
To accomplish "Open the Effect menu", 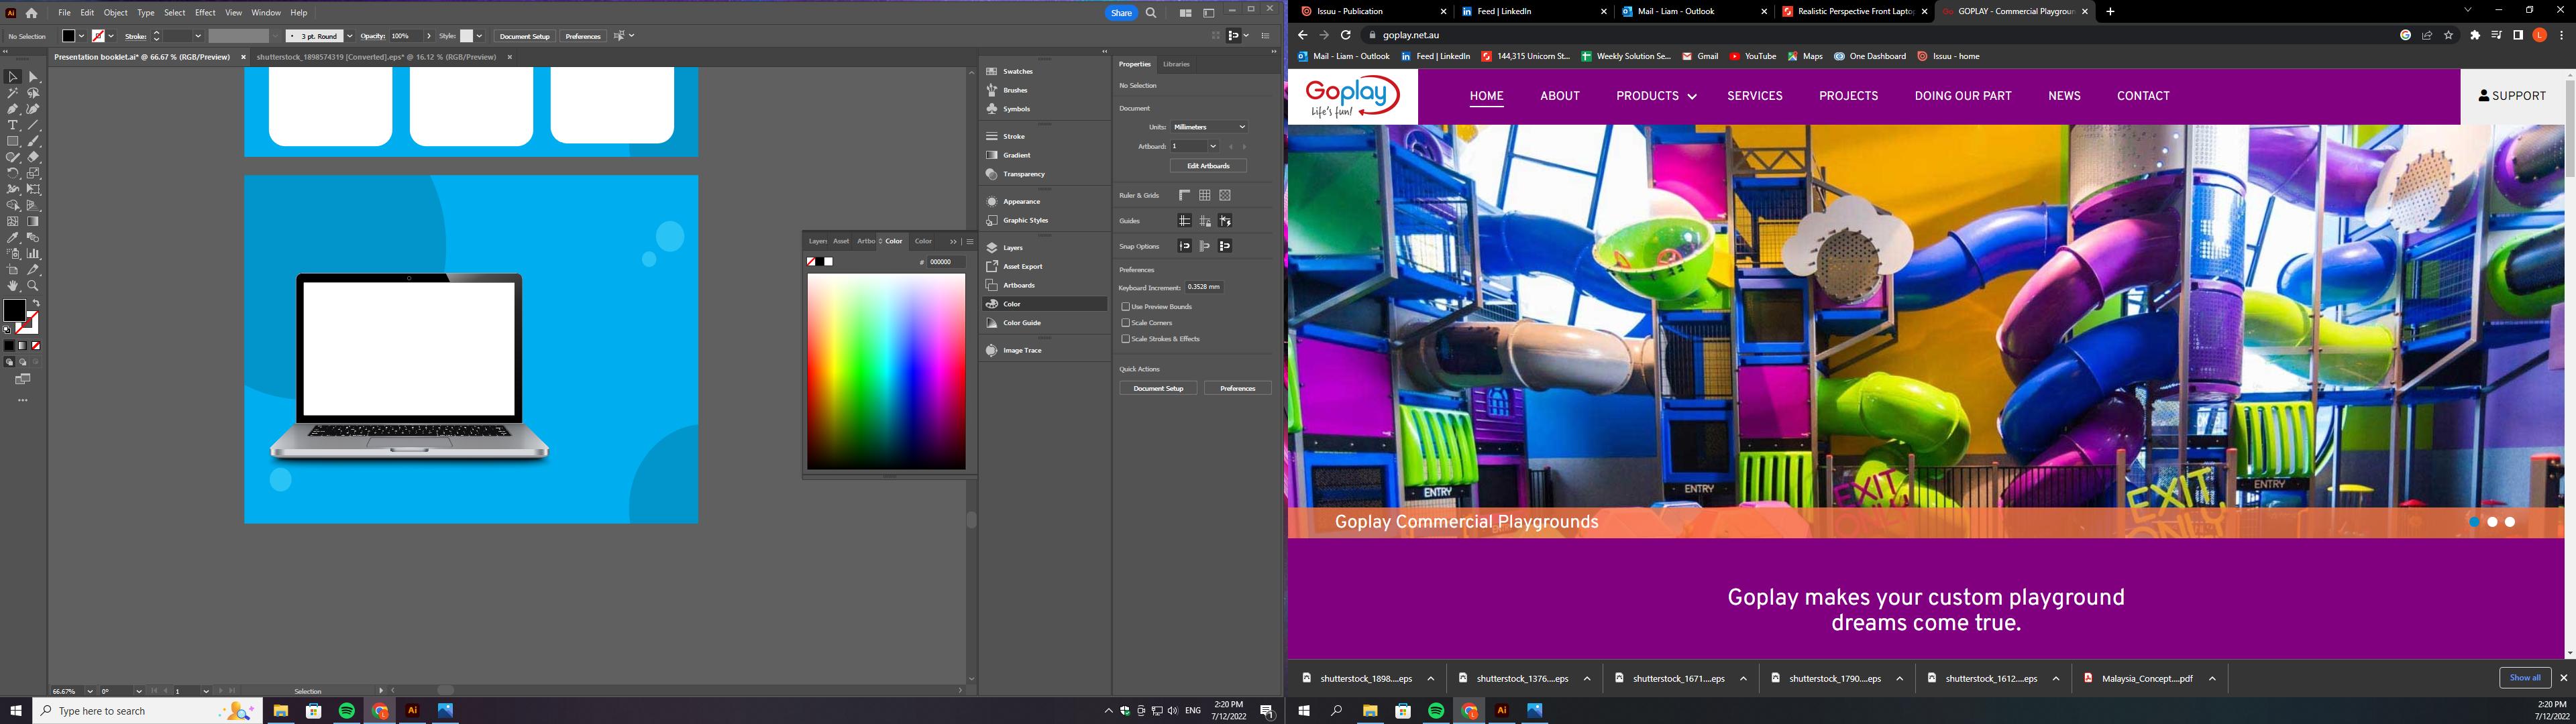I will point(205,13).
